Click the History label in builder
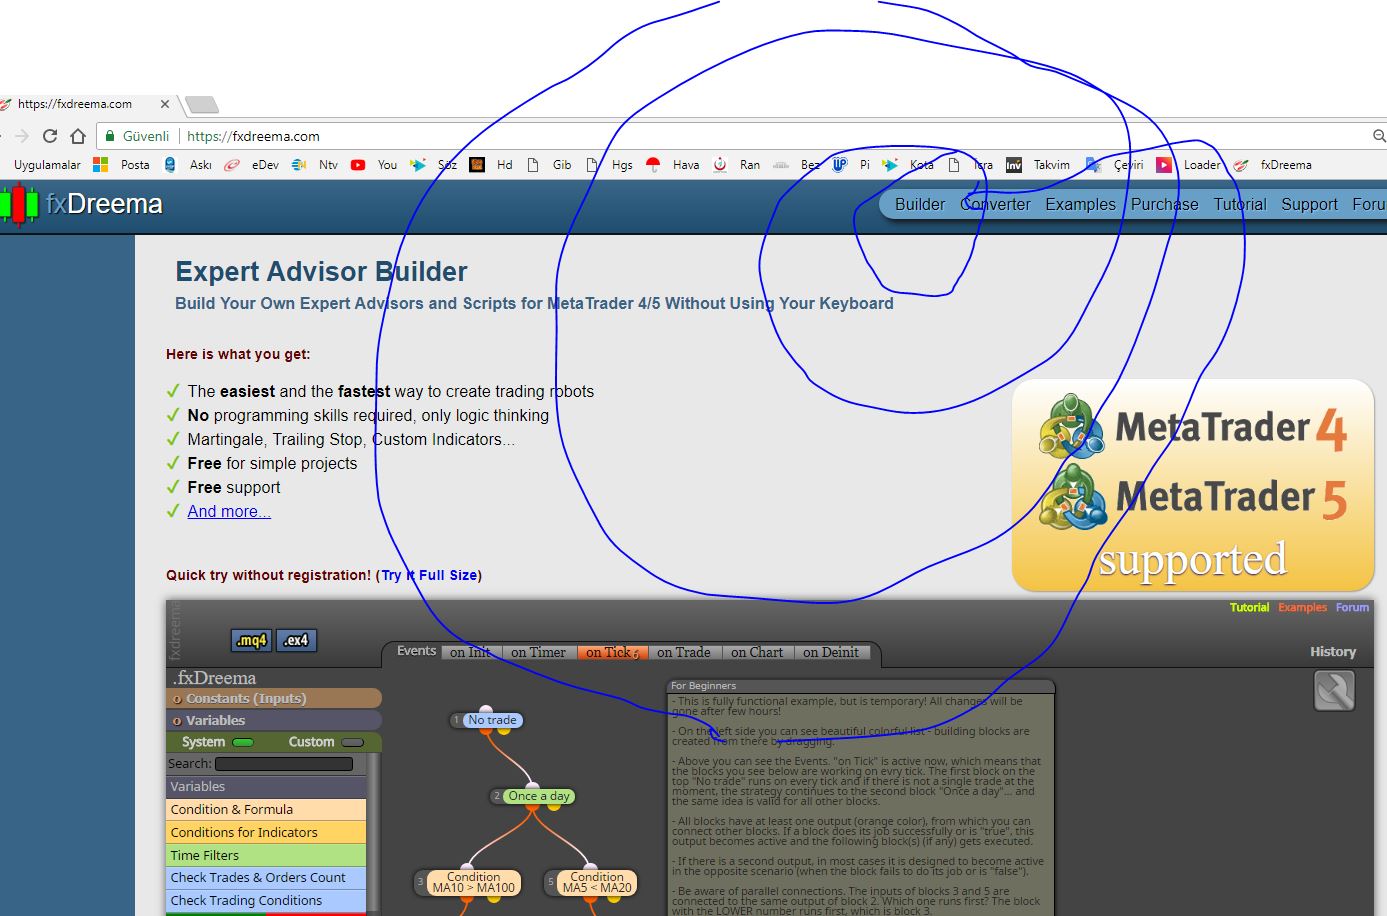This screenshot has width=1387, height=916. click(x=1333, y=651)
